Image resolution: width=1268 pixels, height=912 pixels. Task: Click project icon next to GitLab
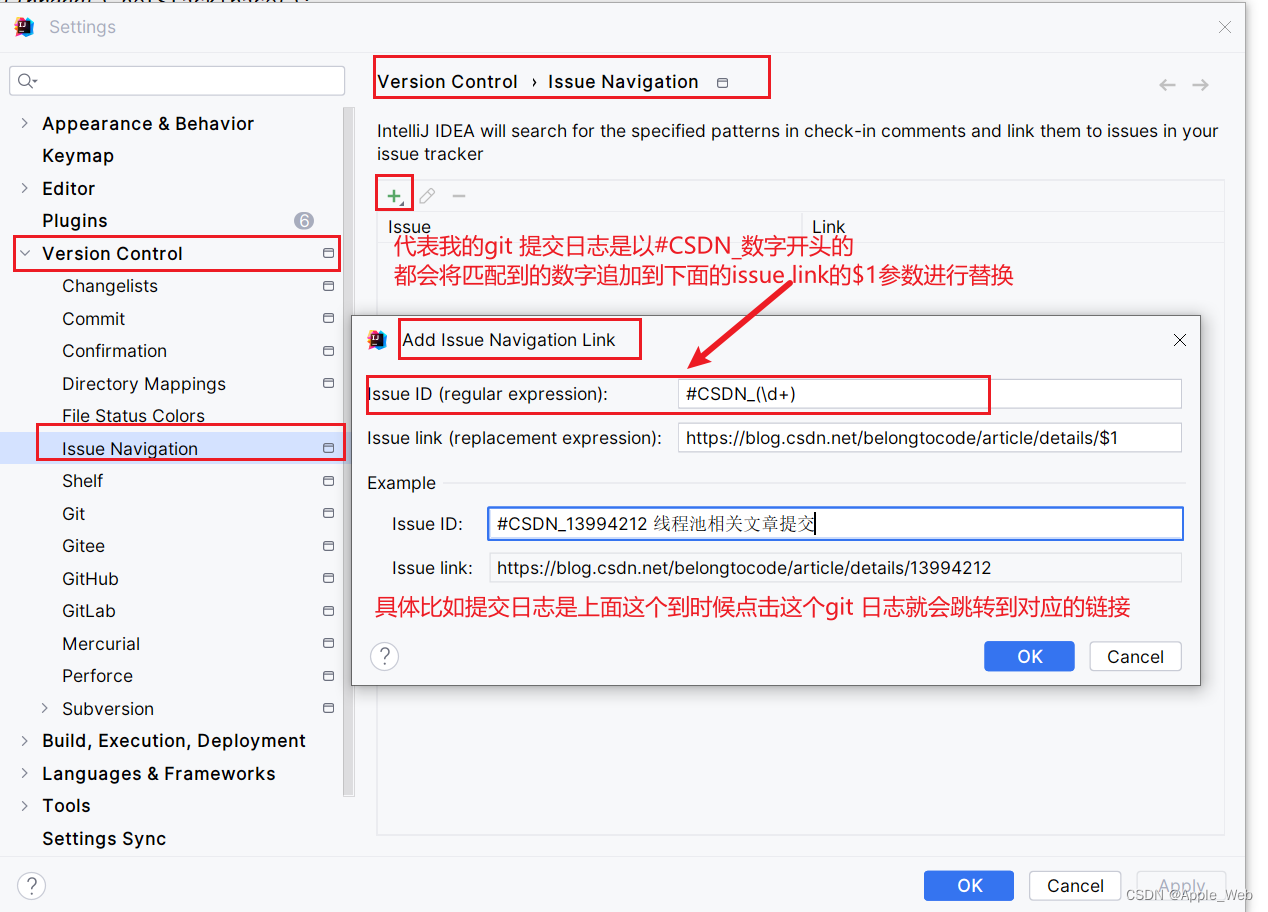coord(328,611)
